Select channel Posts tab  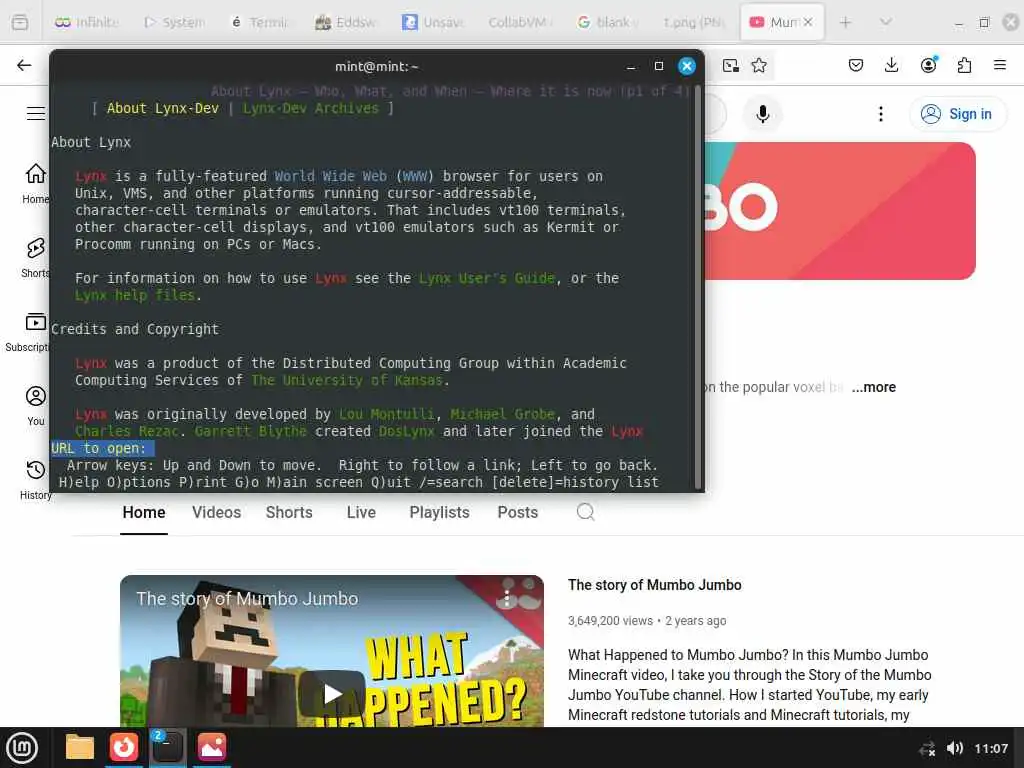(517, 512)
